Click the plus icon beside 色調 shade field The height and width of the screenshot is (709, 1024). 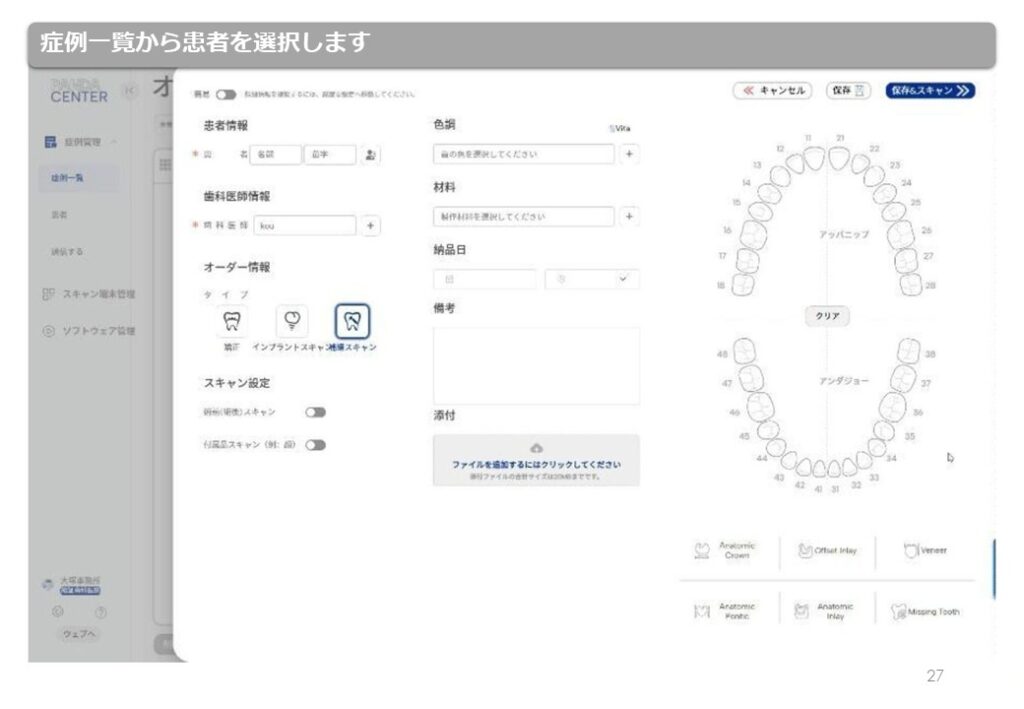(629, 155)
